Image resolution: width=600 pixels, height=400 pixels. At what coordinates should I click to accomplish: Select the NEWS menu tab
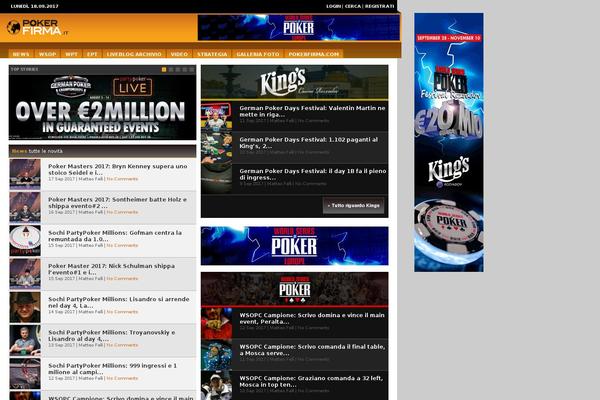[21, 54]
